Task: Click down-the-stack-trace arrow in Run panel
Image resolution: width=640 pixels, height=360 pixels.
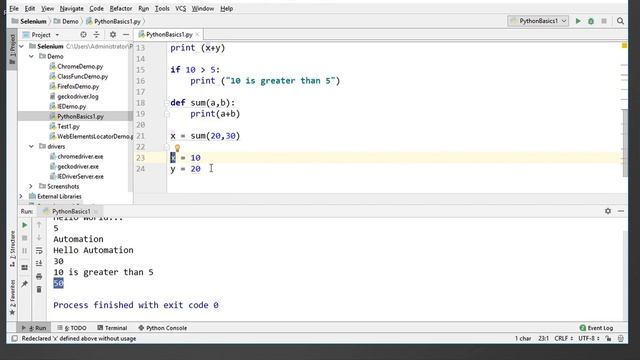Action: pos(39,238)
